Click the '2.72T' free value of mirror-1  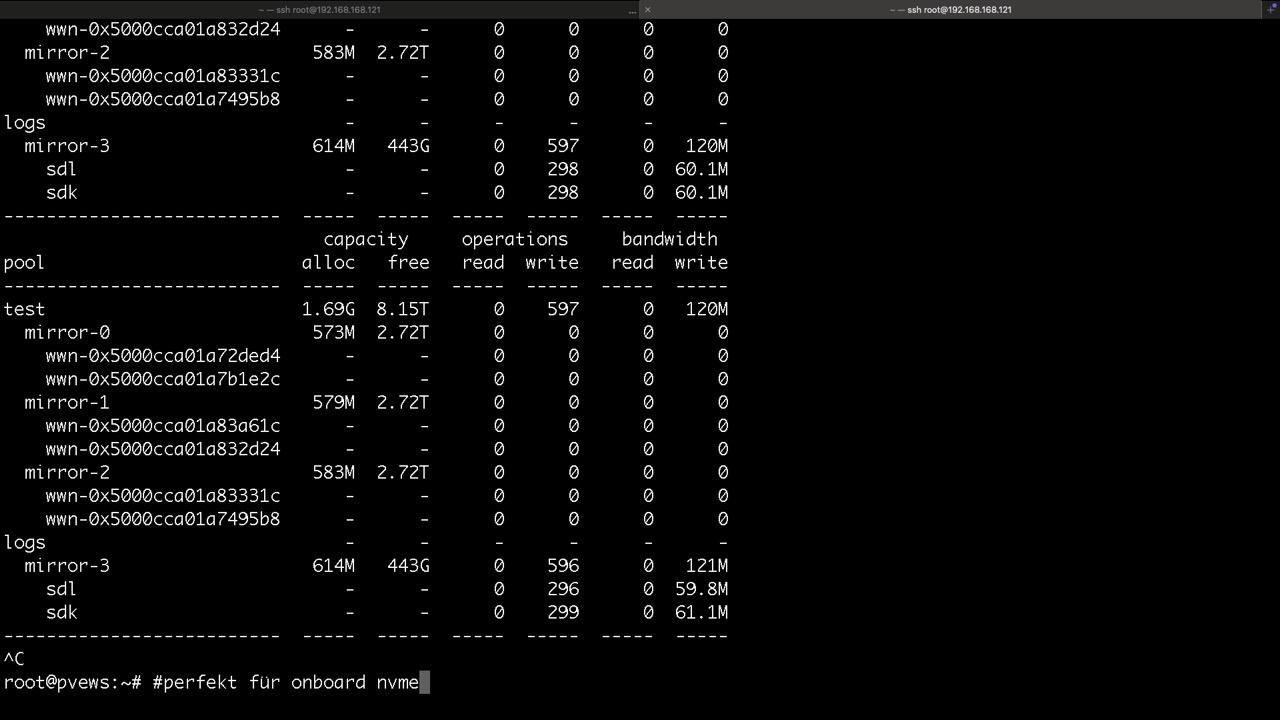403,402
